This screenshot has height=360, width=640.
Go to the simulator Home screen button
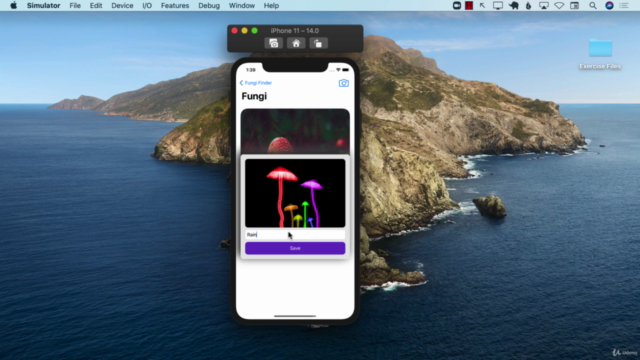[296, 43]
